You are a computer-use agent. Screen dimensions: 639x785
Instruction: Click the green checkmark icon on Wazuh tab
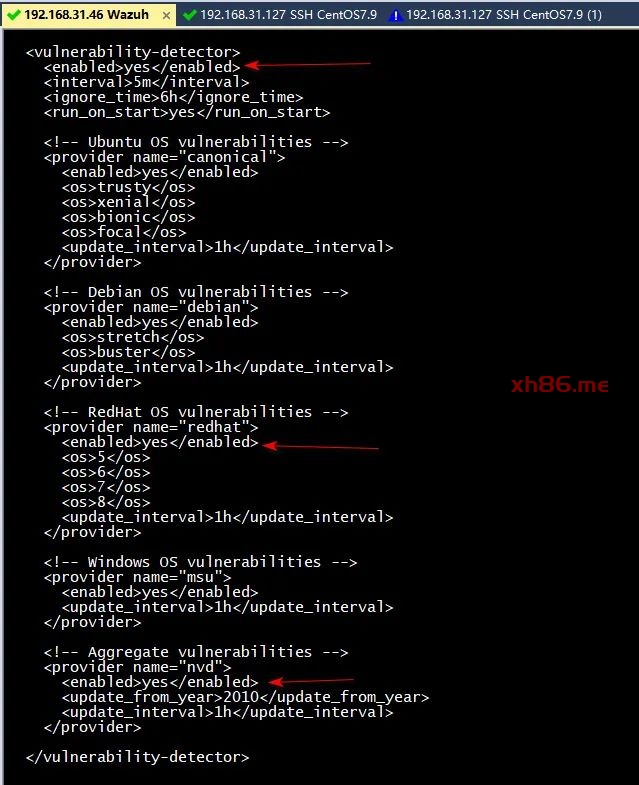[x=14, y=15]
